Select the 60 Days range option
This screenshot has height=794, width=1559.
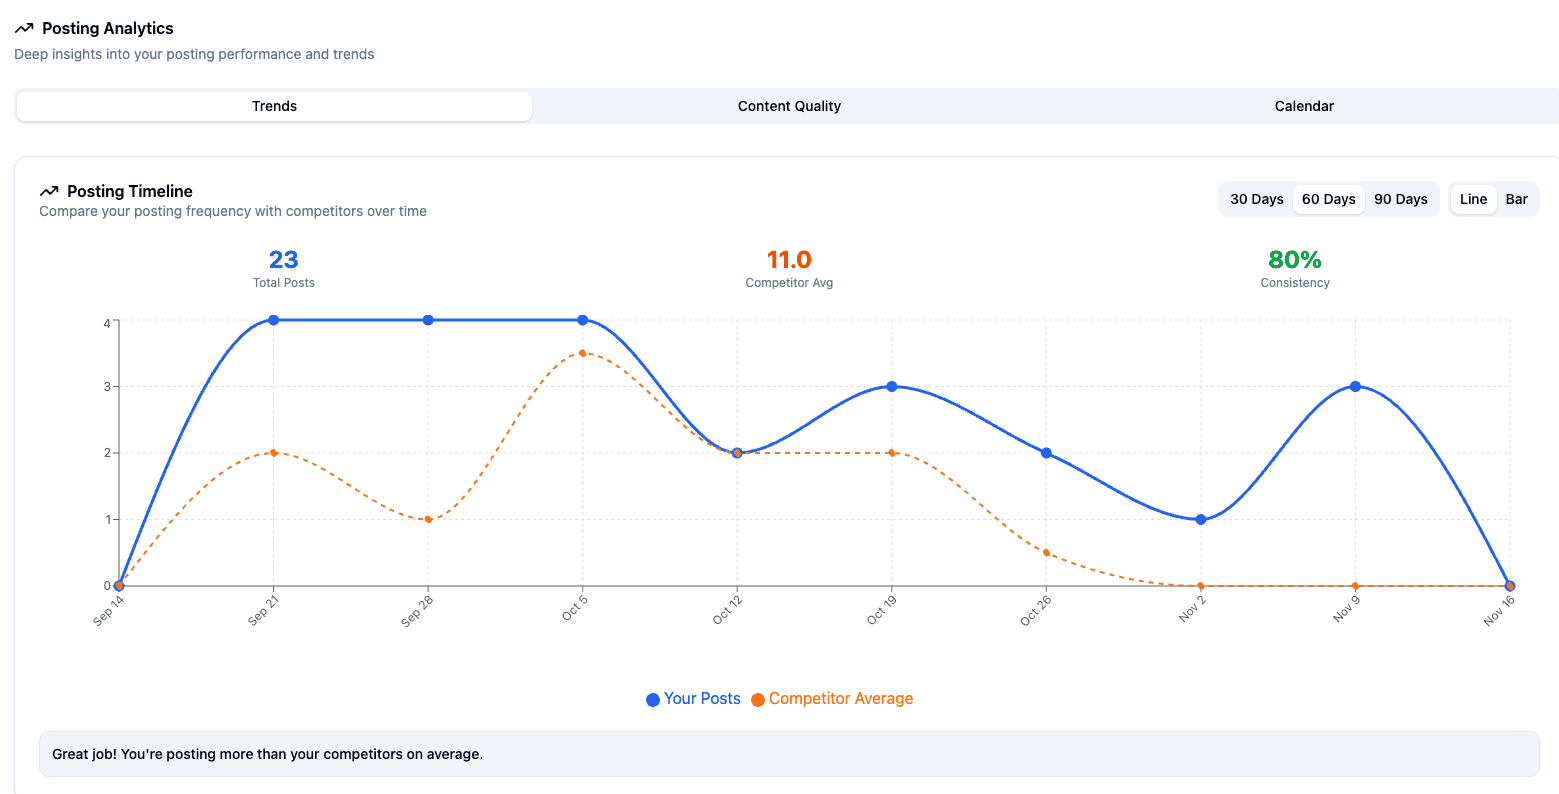click(1328, 199)
